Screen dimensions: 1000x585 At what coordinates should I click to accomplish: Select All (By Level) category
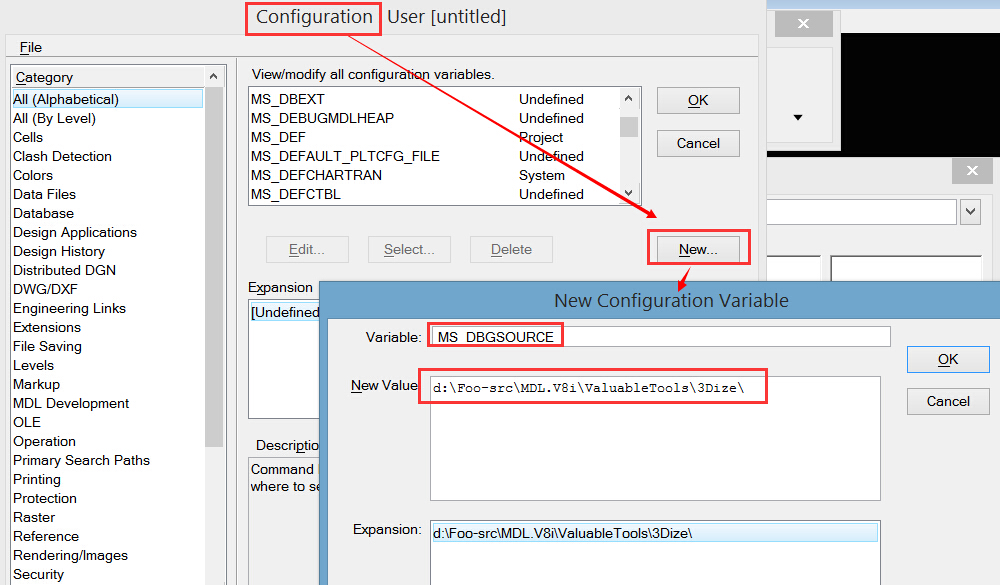tap(54, 118)
